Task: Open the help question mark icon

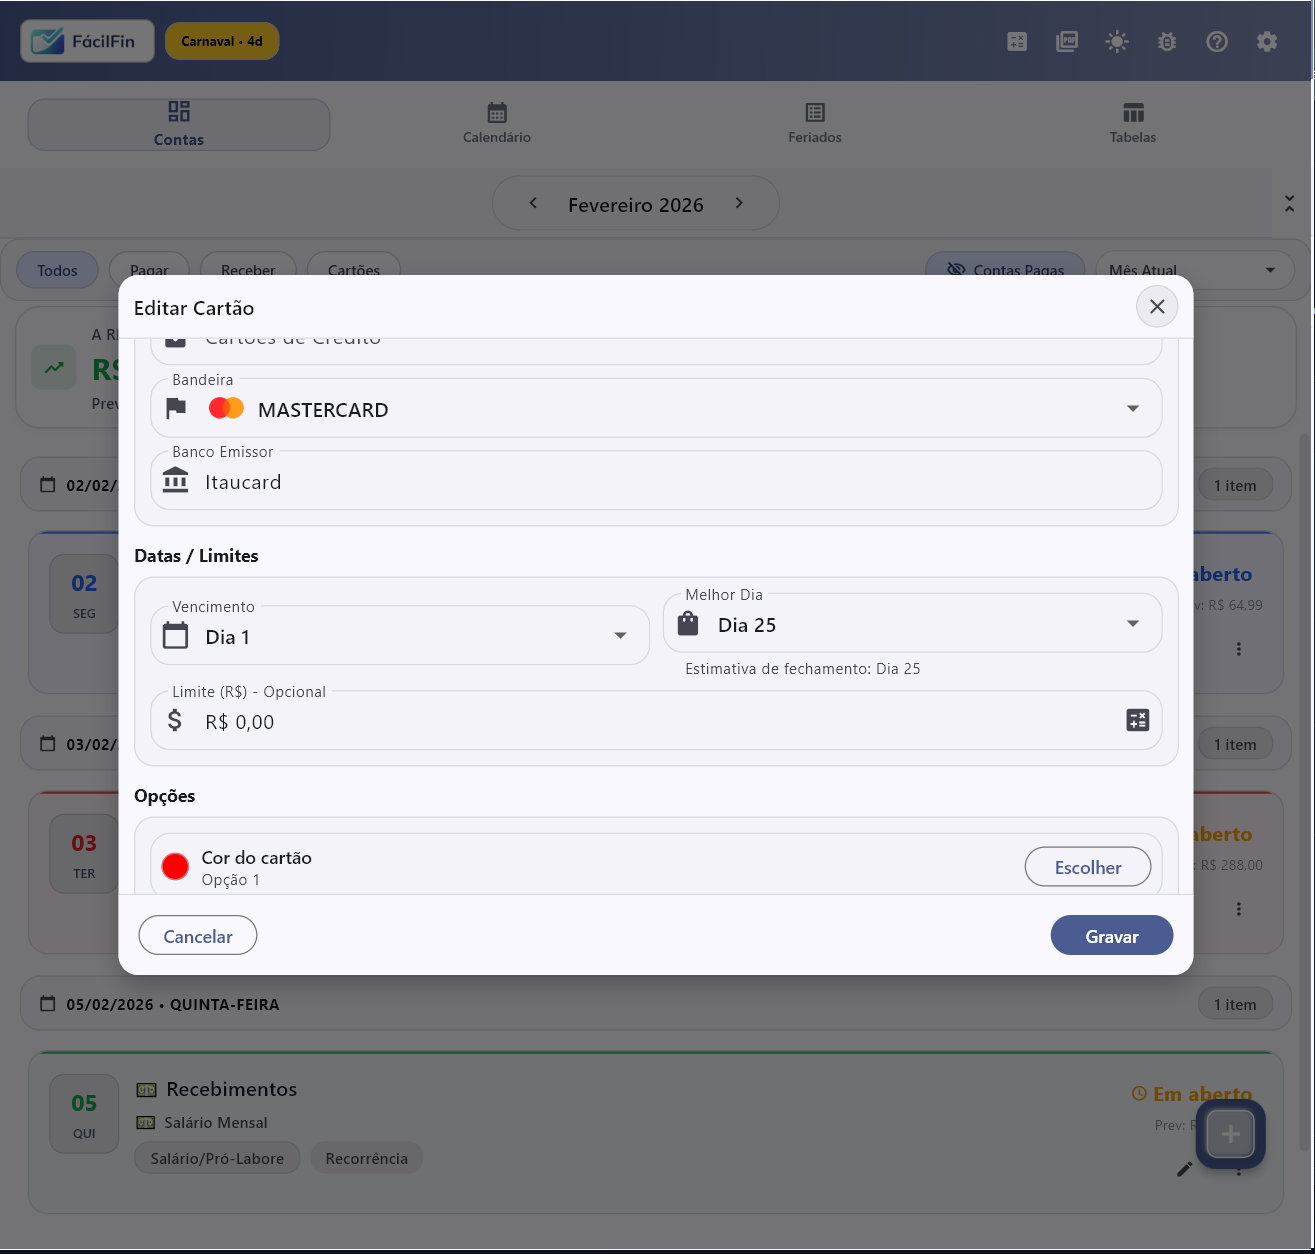Action: [x=1217, y=42]
